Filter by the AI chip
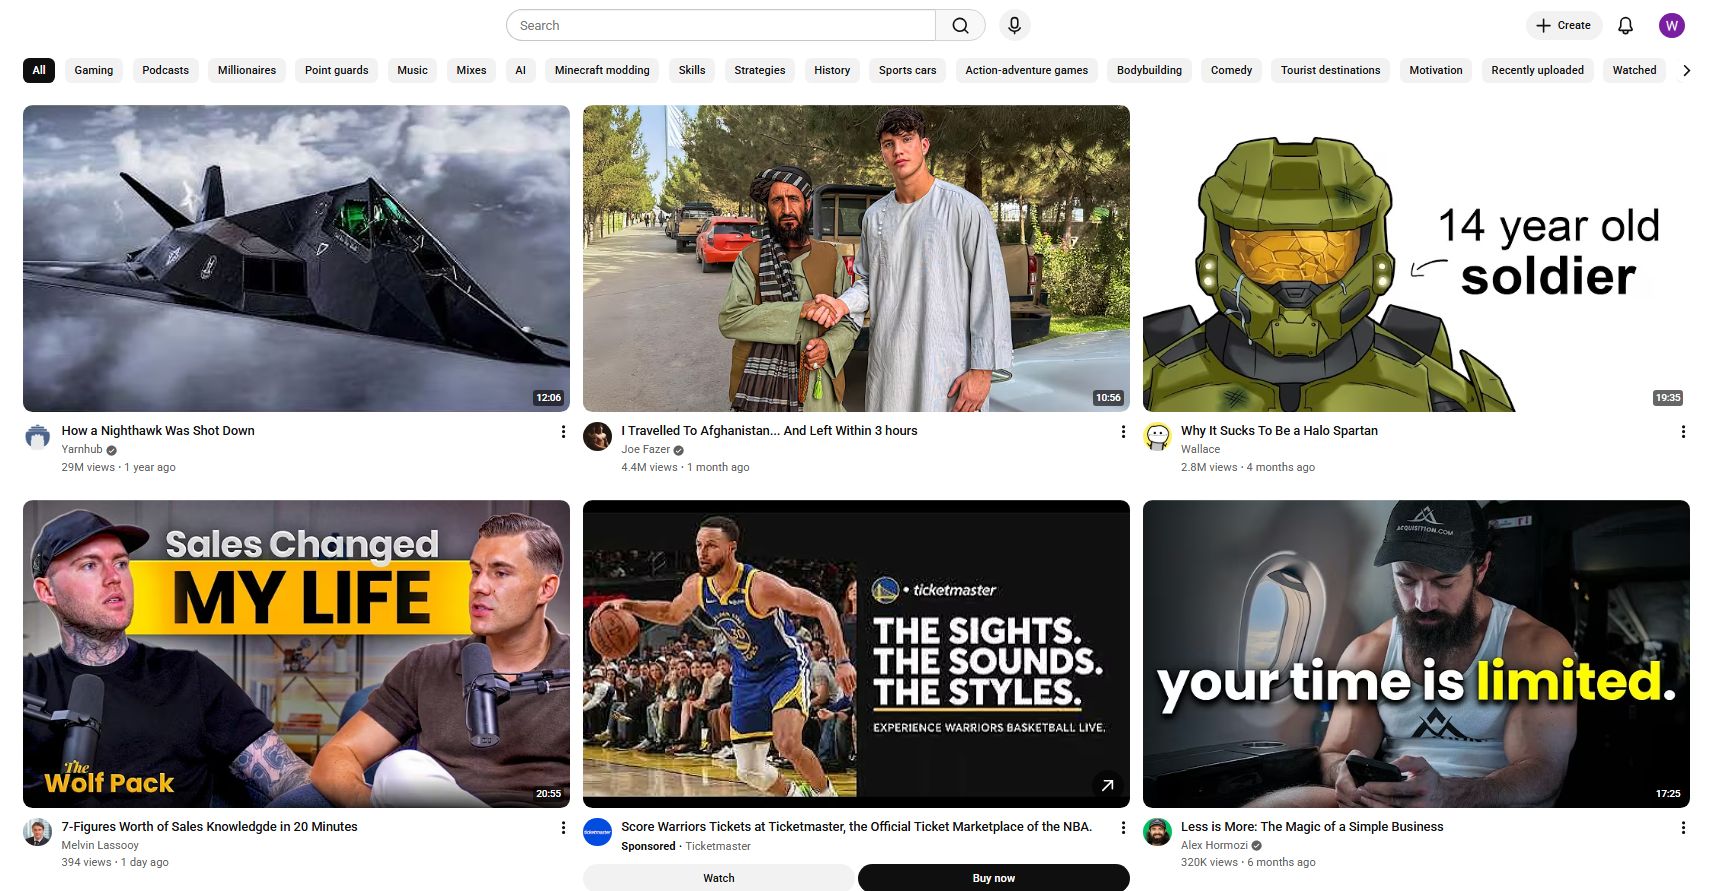 pyautogui.click(x=520, y=70)
